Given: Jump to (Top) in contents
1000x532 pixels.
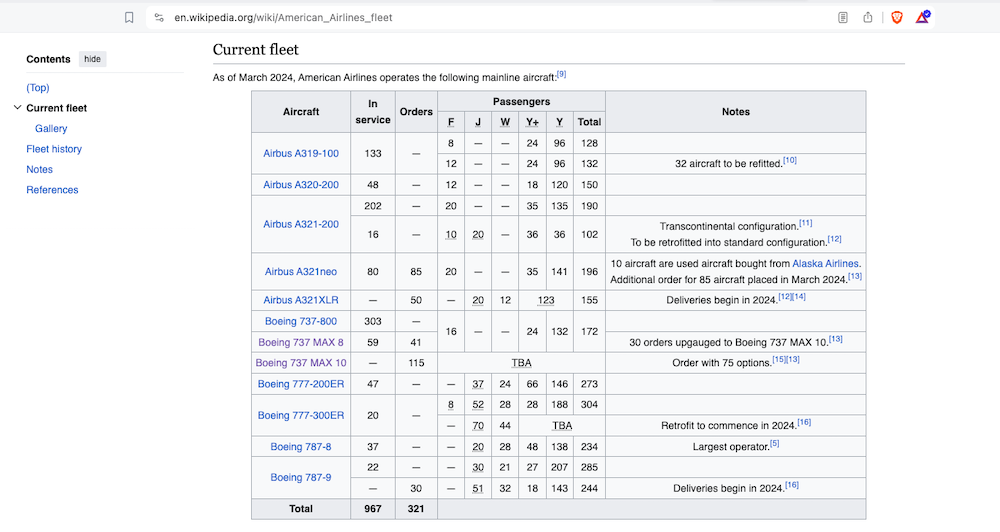Looking at the screenshot, I should click(x=38, y=88).
